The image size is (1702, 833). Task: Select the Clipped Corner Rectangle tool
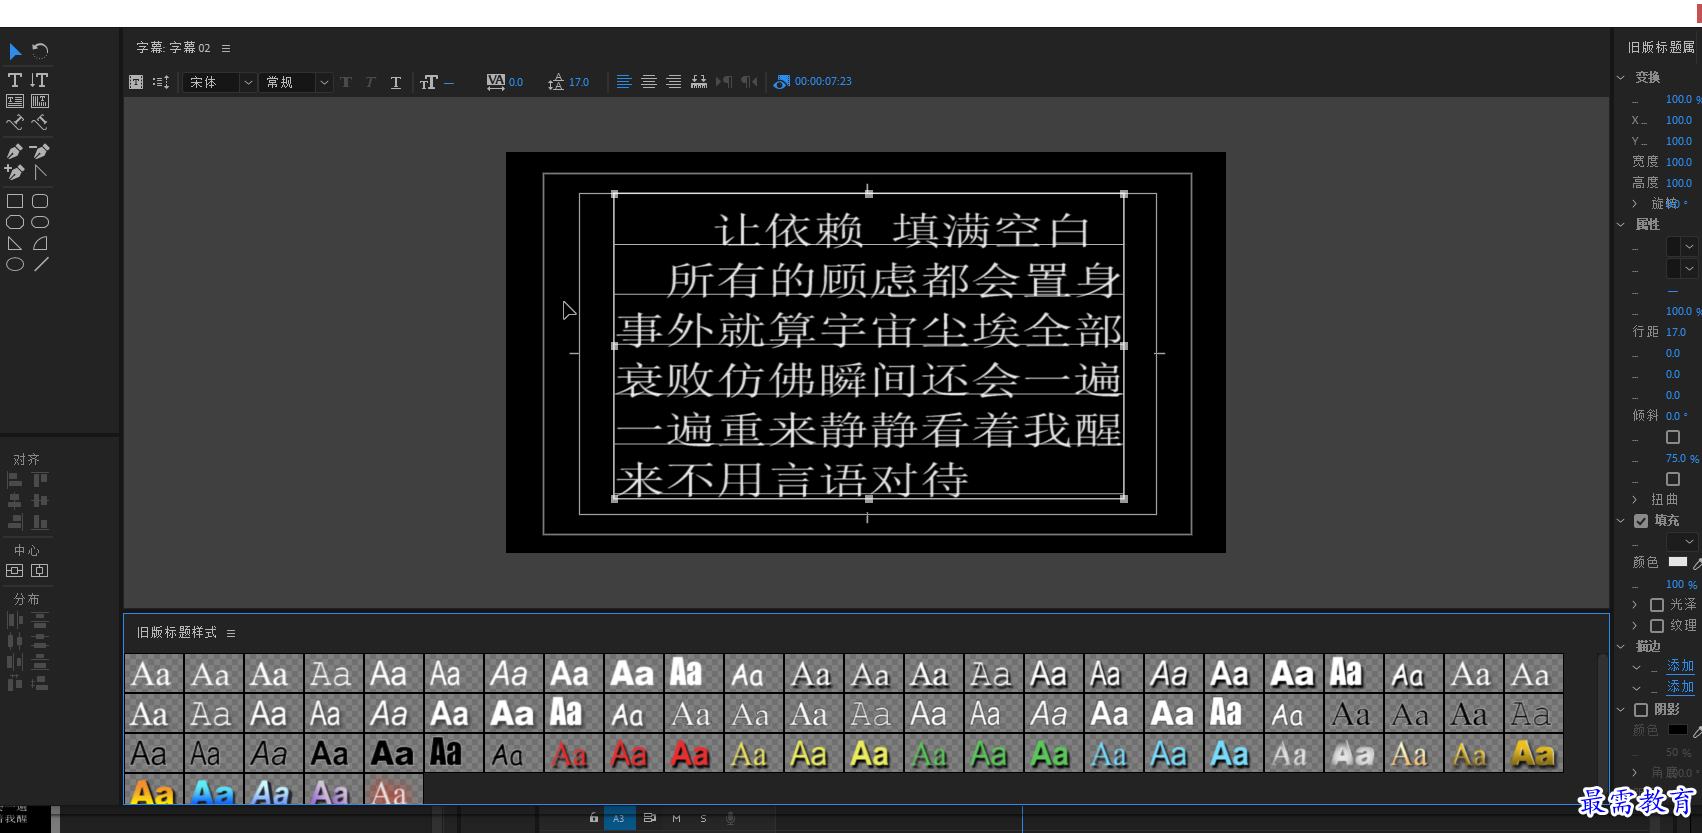(x=15, y=222)
